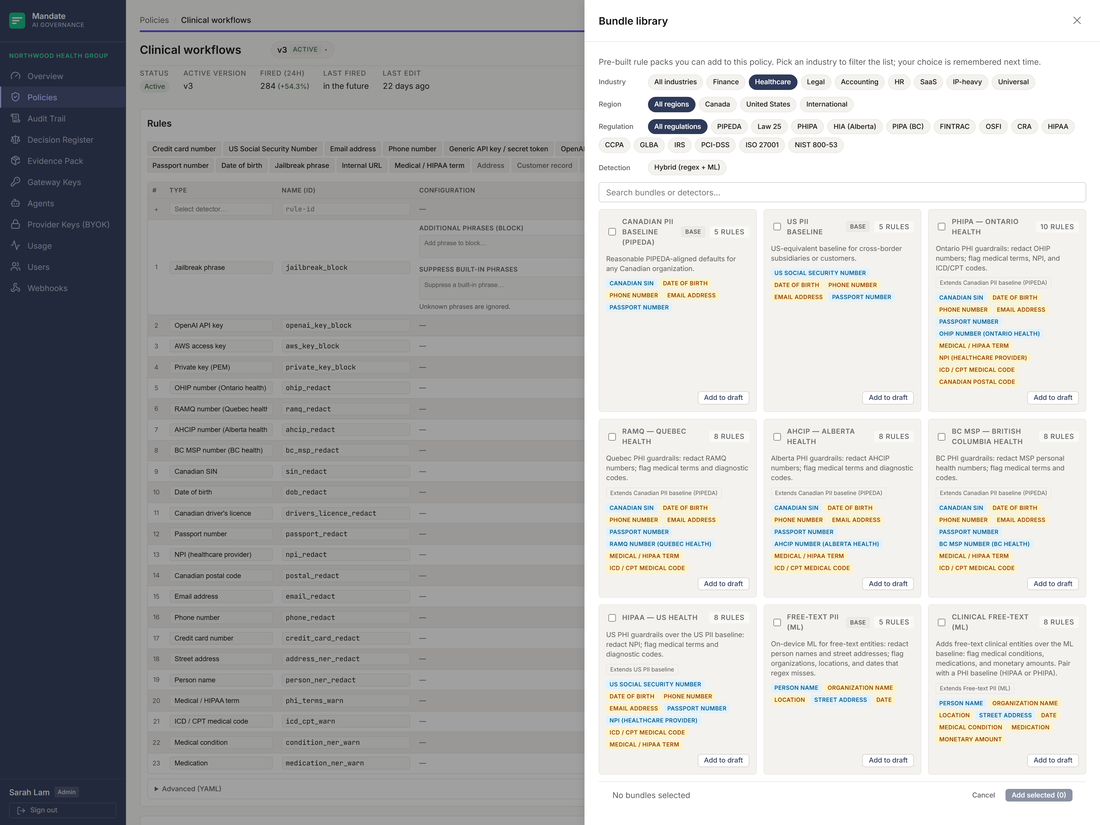Screen dimensions: 1100x825
Task: Close the Bundle library panel
Action: (x=1077, y=20)
